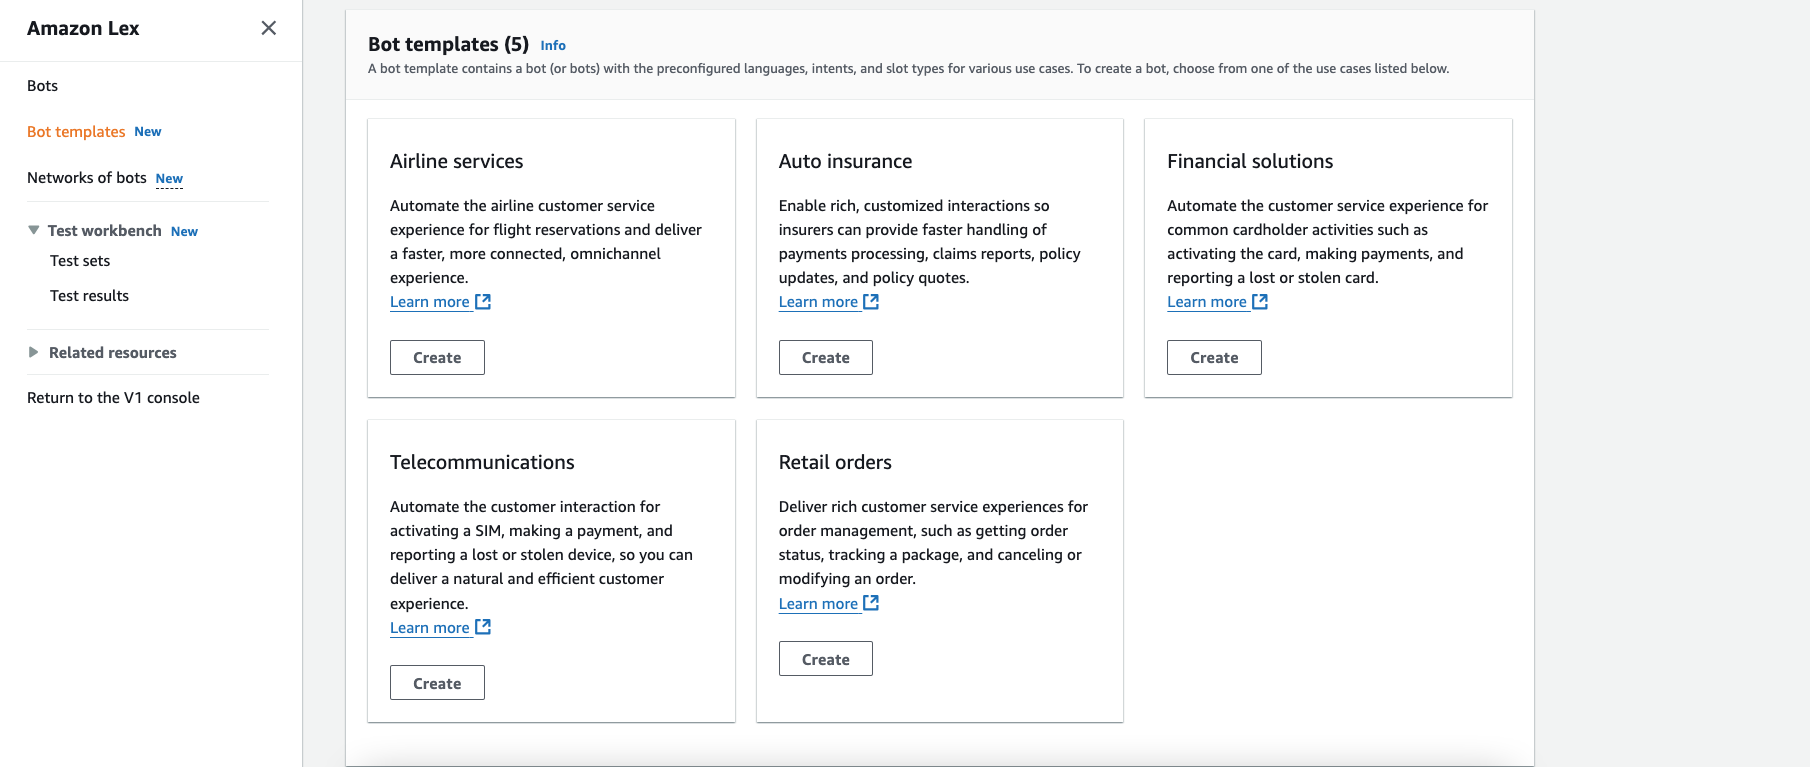Open Test sets under Test workbench
Viewport: 1810px width, 767px height.
coord(80,261)
